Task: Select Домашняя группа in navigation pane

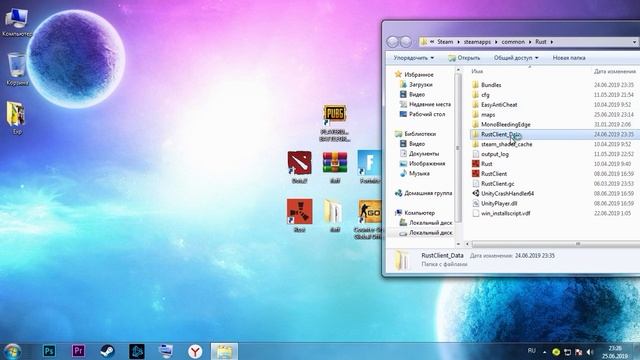Action: click(423, 193)
